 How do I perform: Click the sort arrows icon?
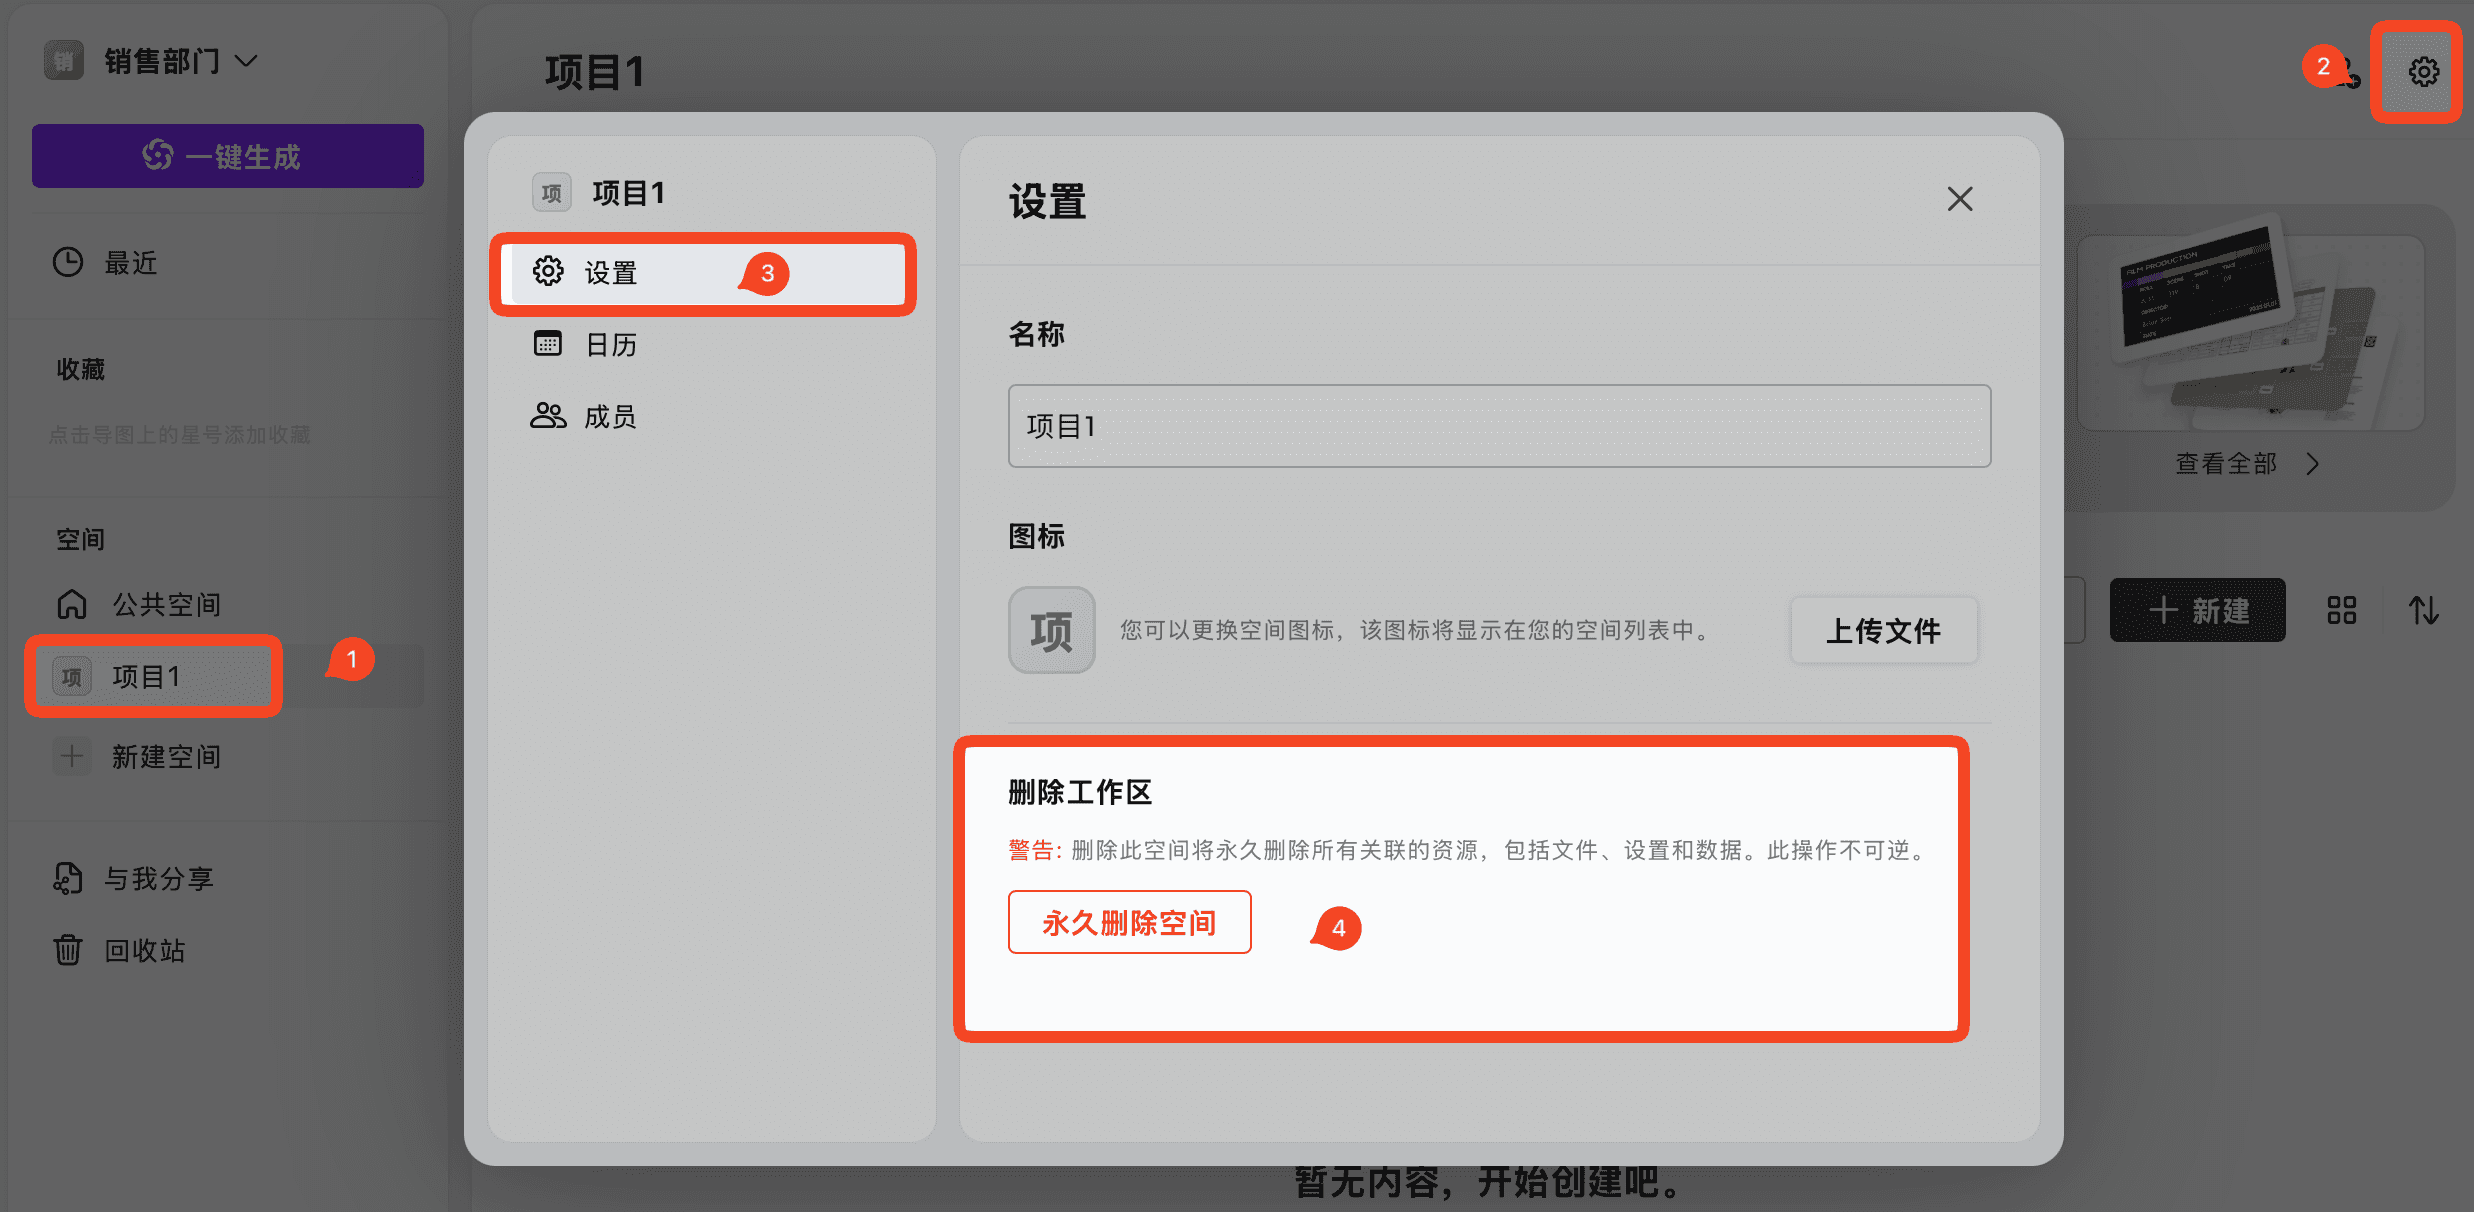coord(2423,610)
